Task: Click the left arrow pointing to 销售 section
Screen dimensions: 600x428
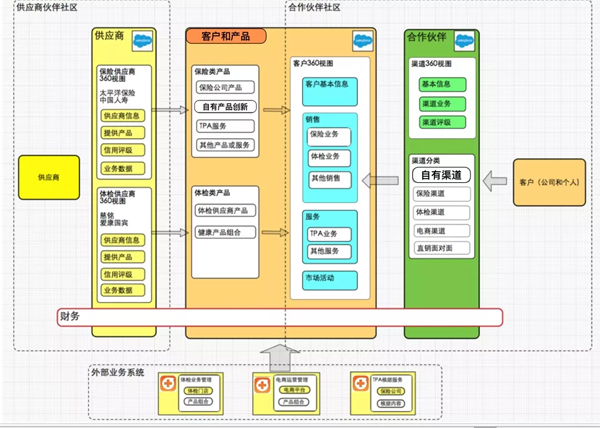Action: (x=378, y=180)
